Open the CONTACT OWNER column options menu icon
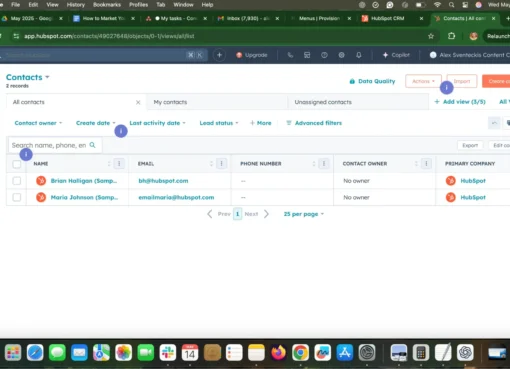510x369 pixels. coord(426,164)
